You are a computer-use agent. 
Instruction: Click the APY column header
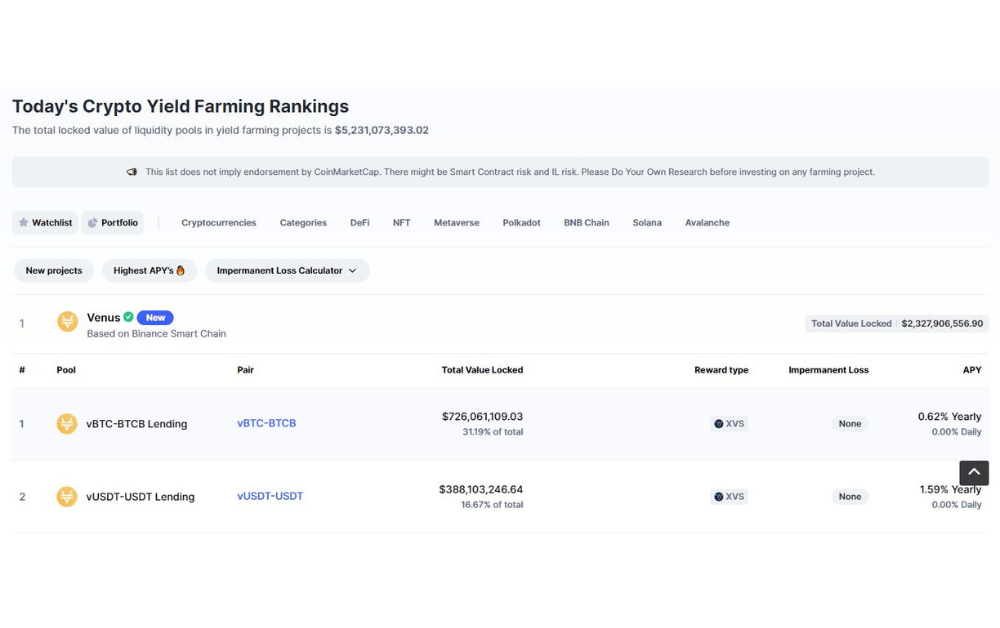point(972,370)
